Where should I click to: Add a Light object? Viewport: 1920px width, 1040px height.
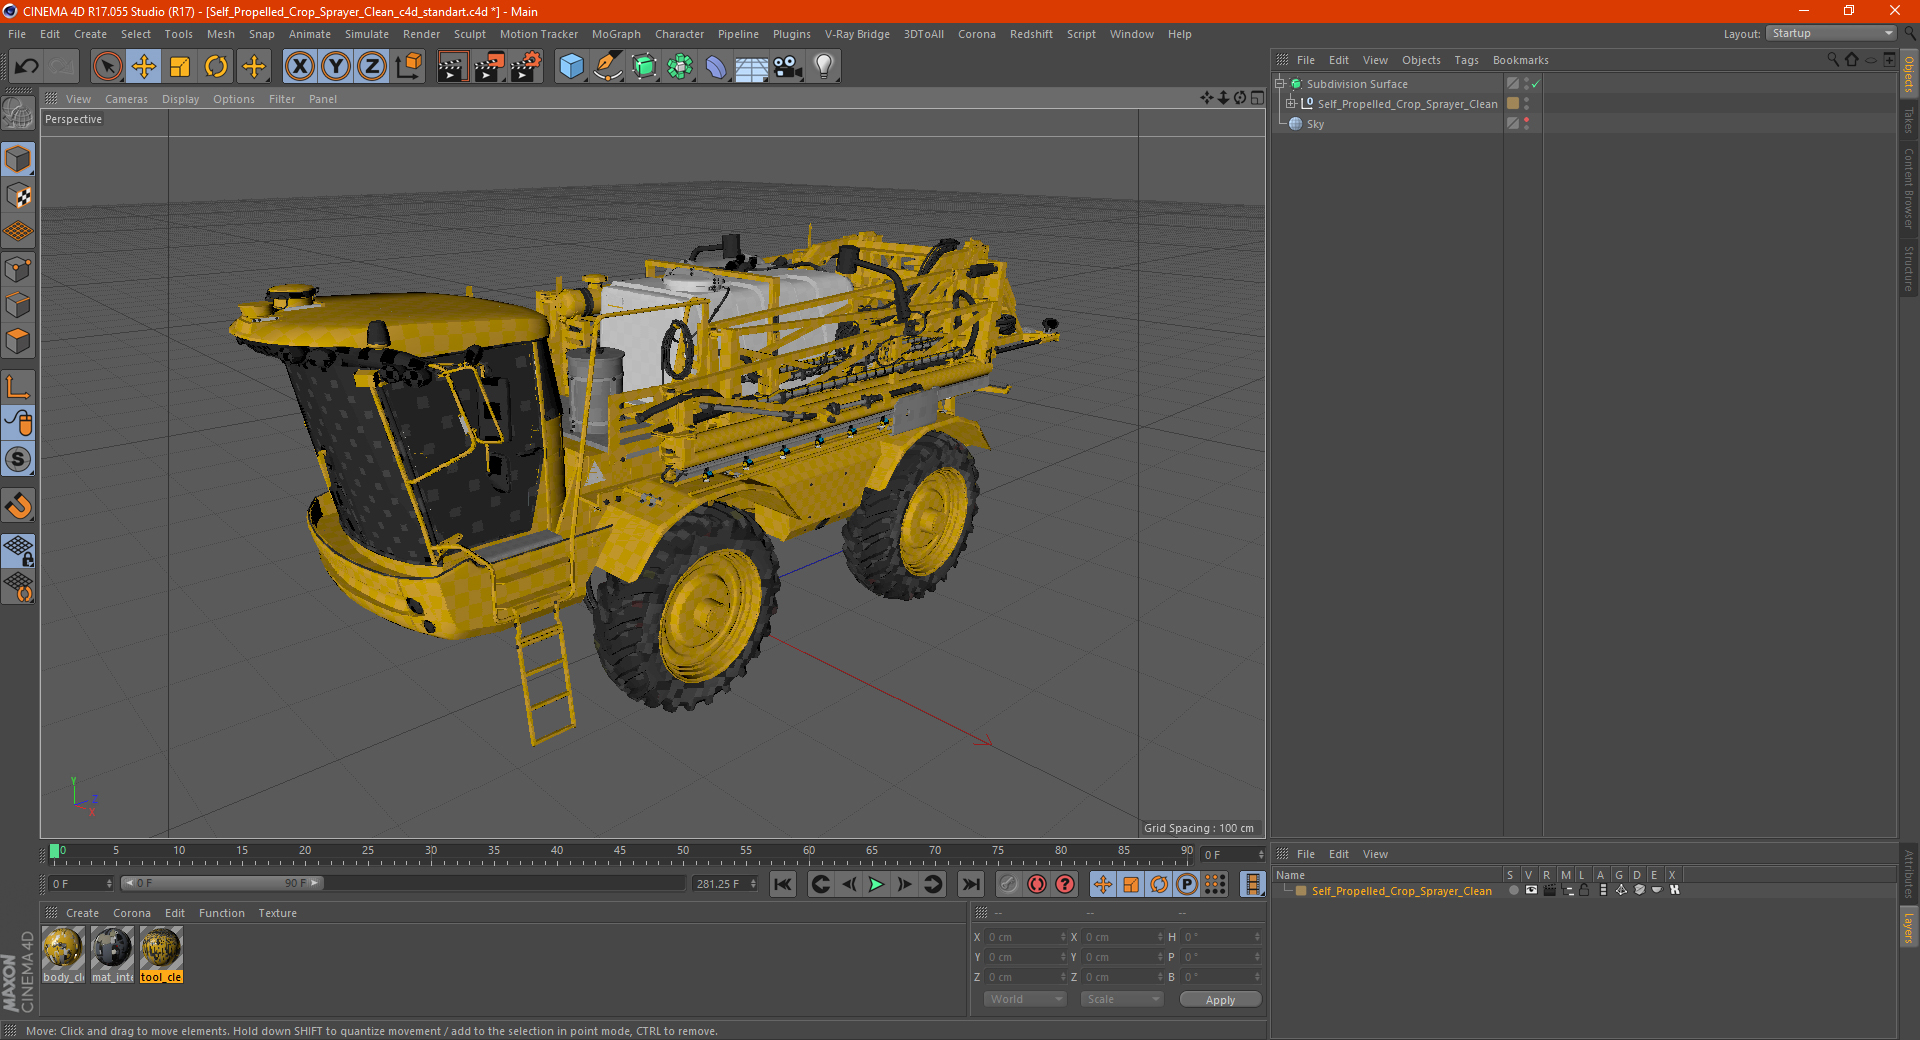824,67
